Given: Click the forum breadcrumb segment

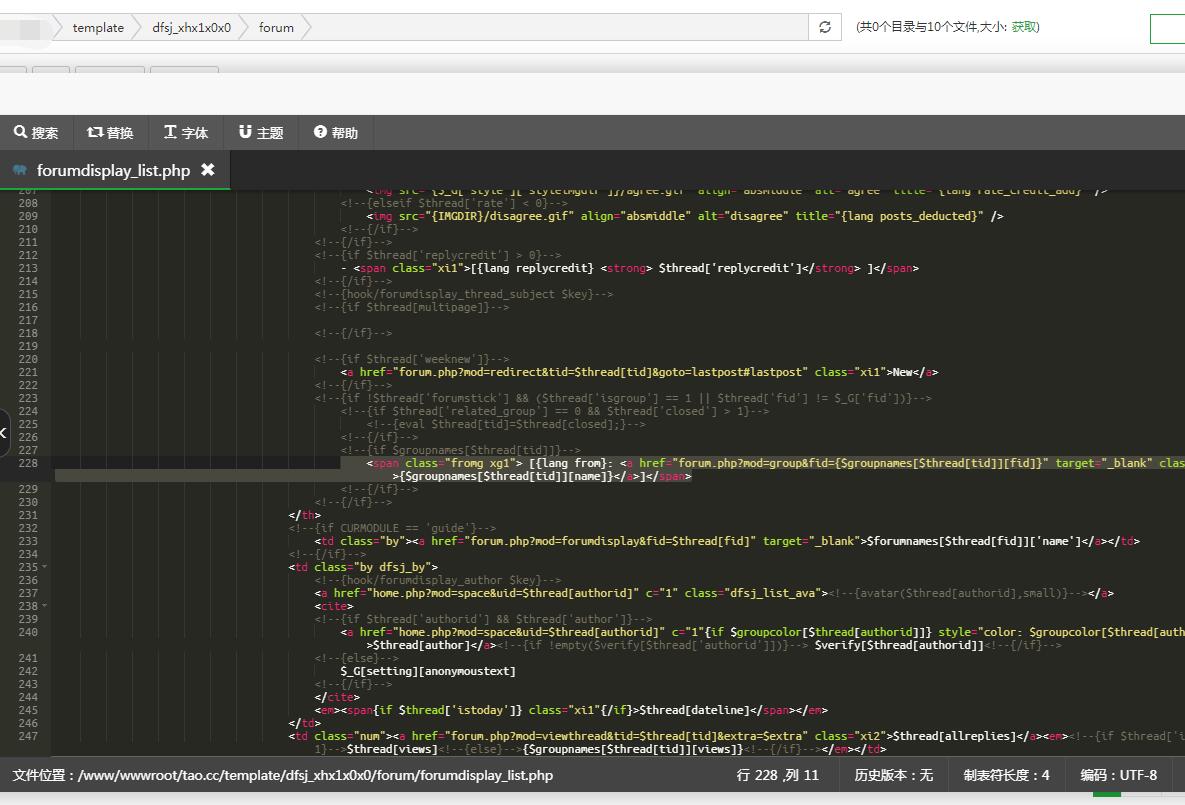Looking at the screenshot, I should 276,27.
